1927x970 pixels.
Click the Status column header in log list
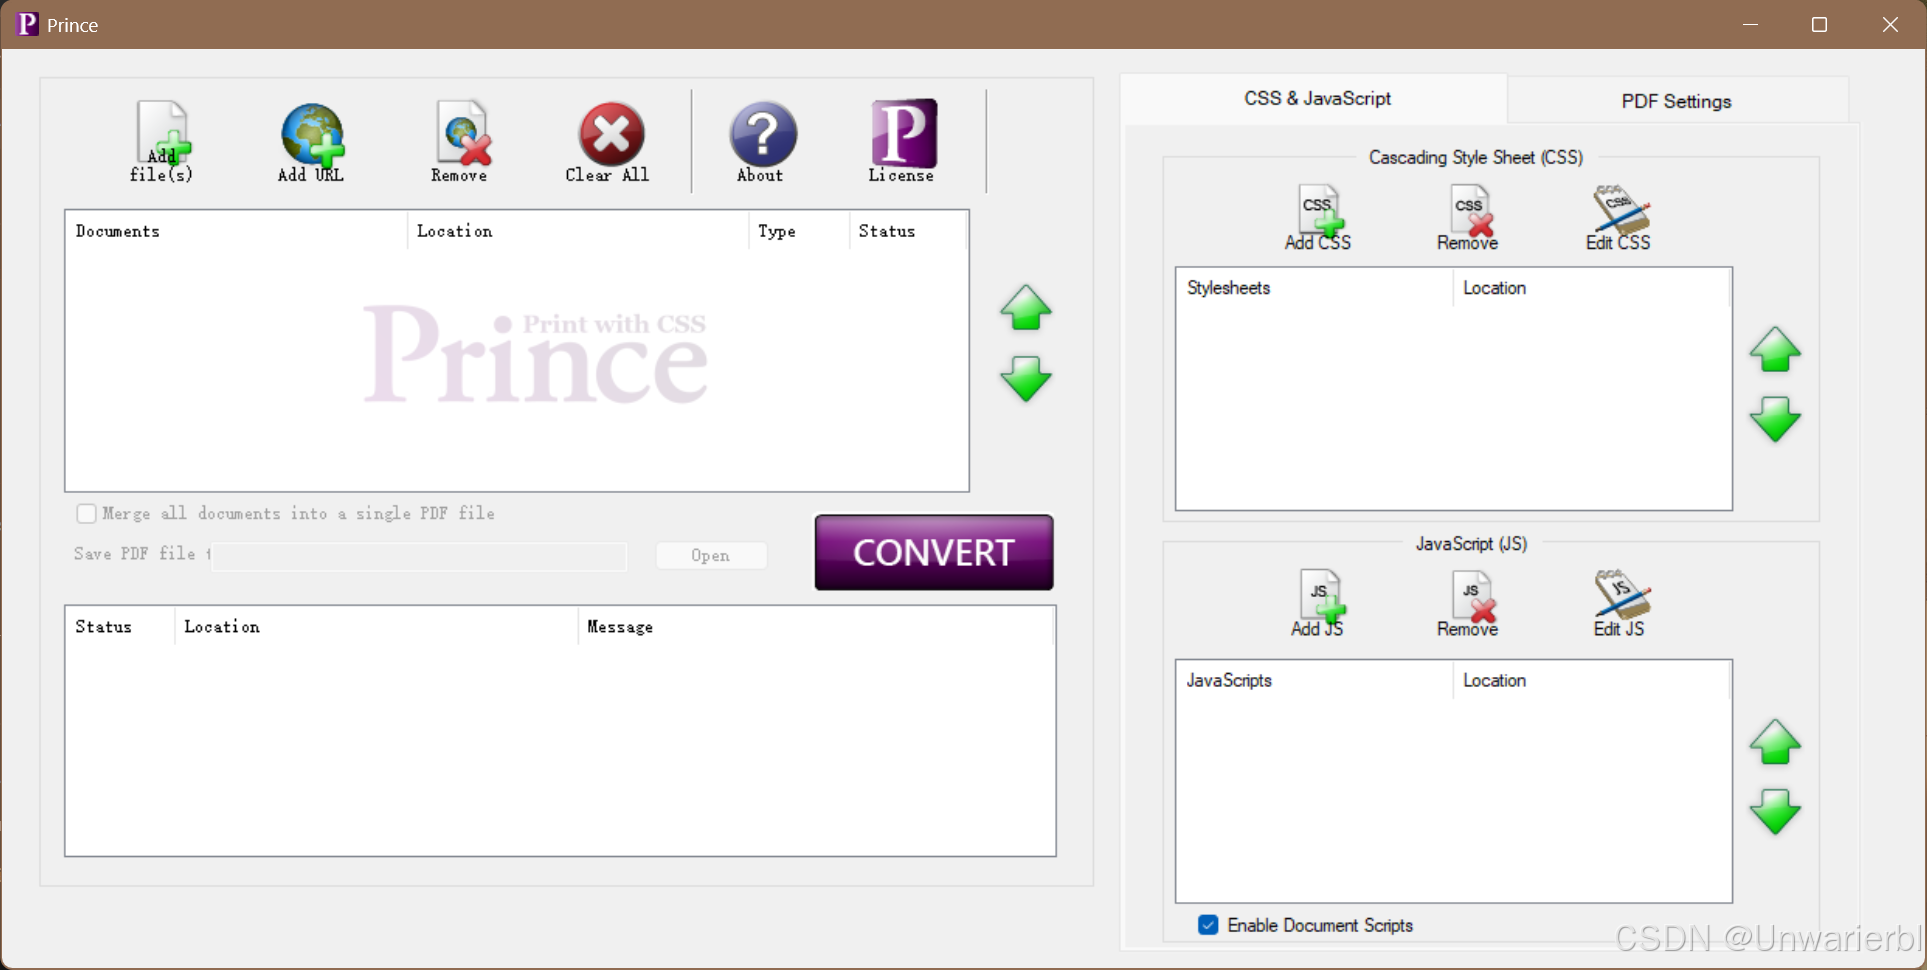120,627
